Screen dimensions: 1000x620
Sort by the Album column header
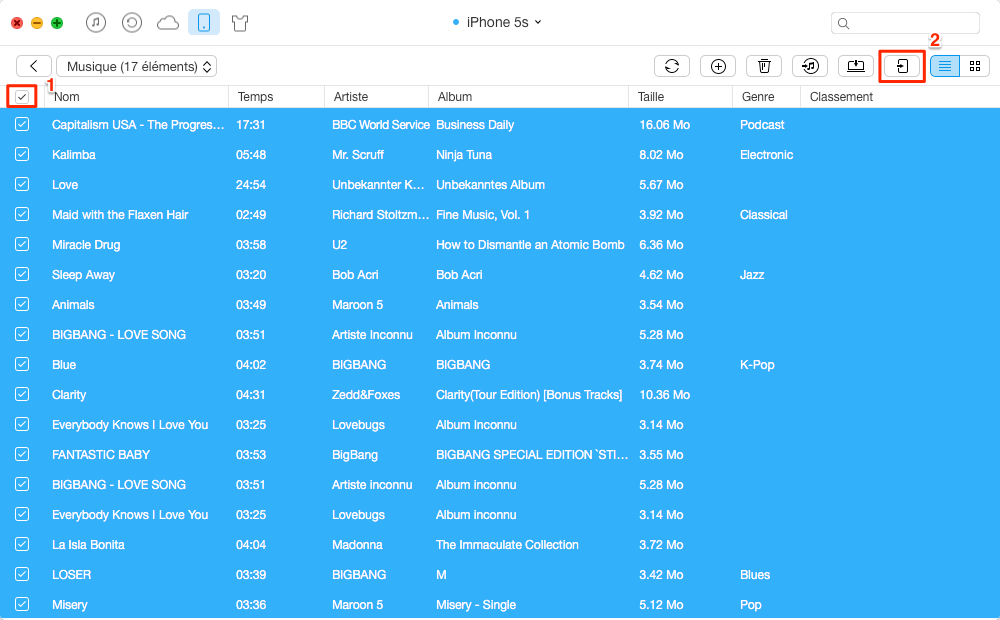[x=529, y=97]
